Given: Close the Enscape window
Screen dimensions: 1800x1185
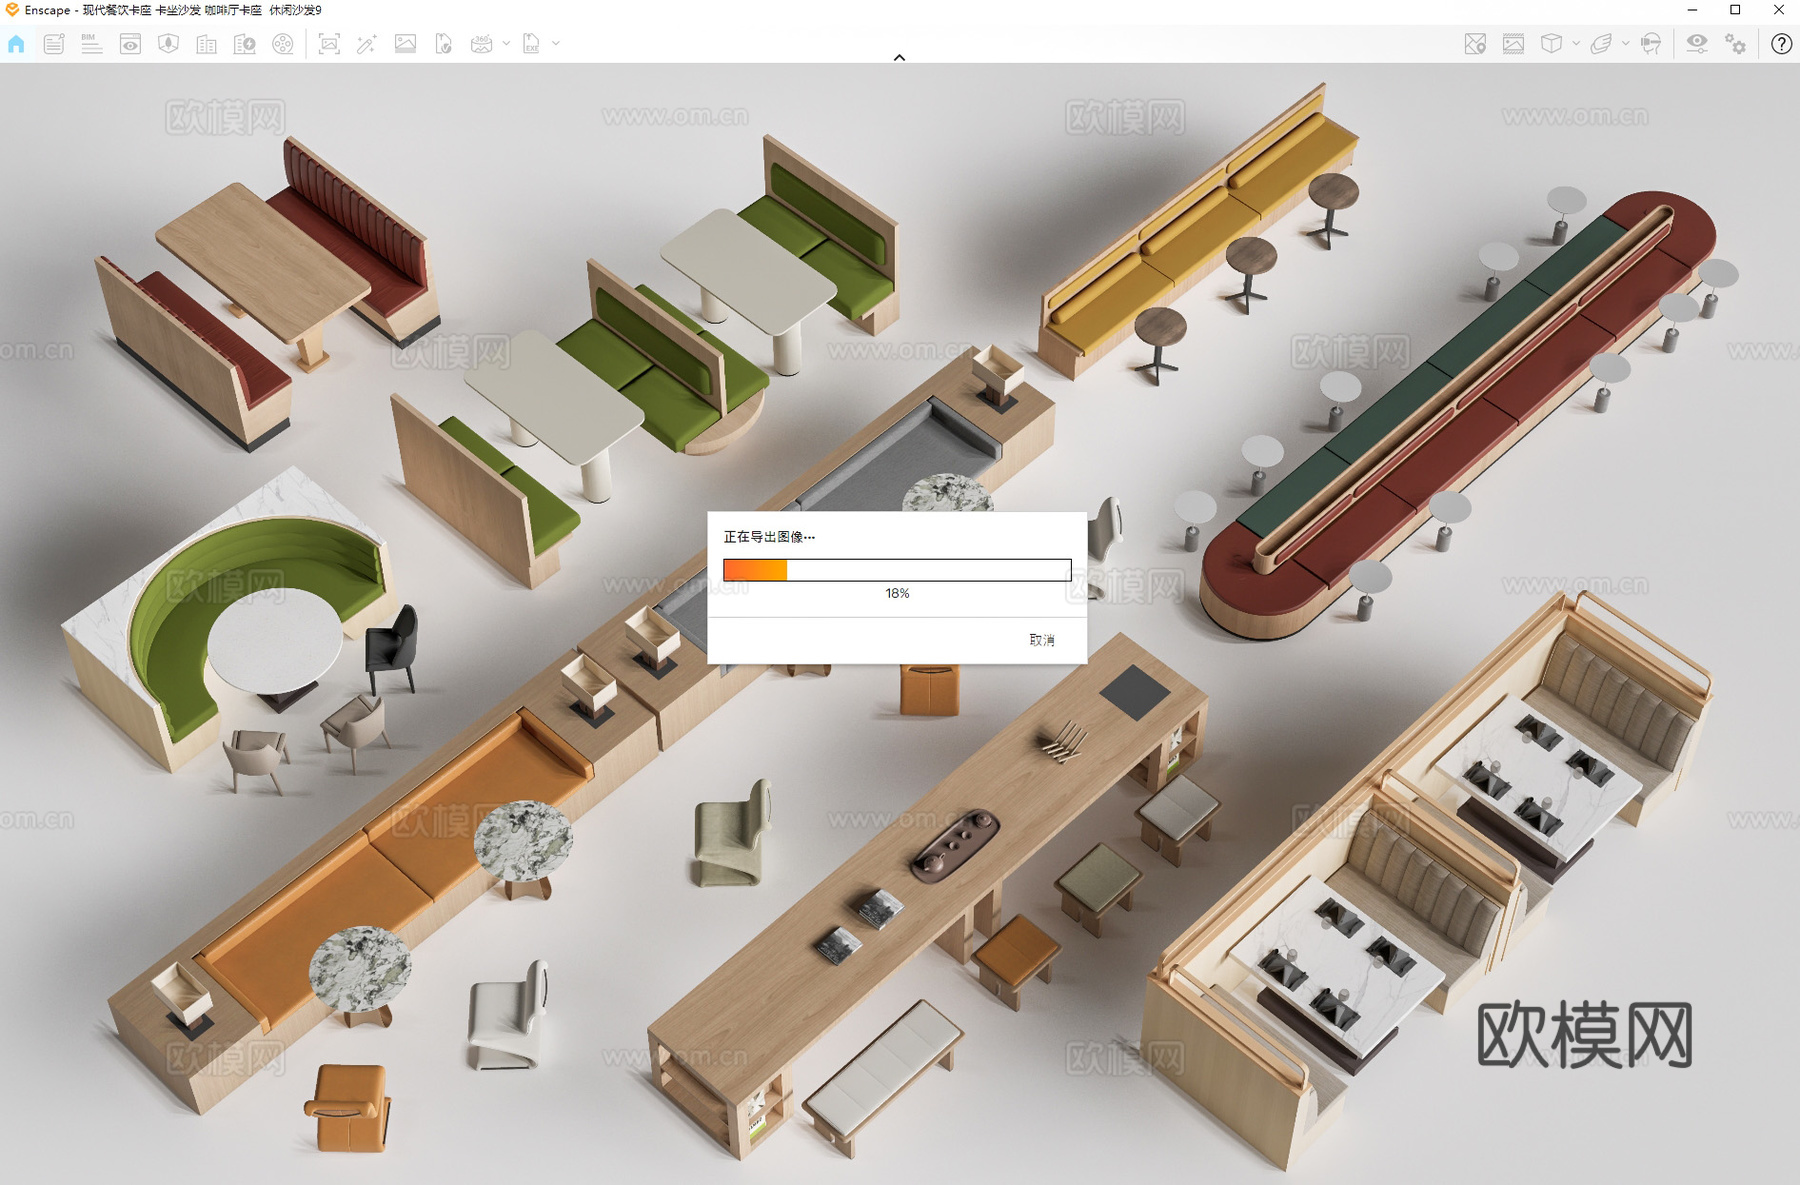Looking at the screenshot, I should coord(1778,10).
